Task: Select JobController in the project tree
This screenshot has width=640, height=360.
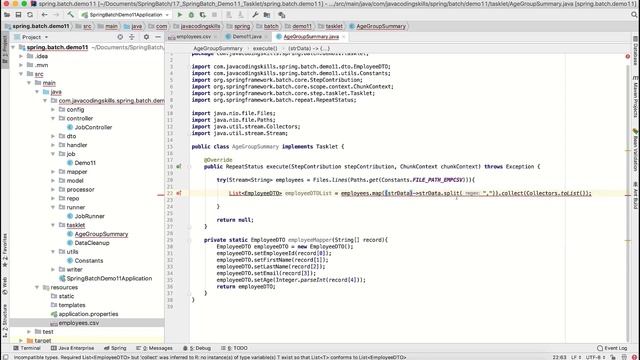Action: coord(93,127)
